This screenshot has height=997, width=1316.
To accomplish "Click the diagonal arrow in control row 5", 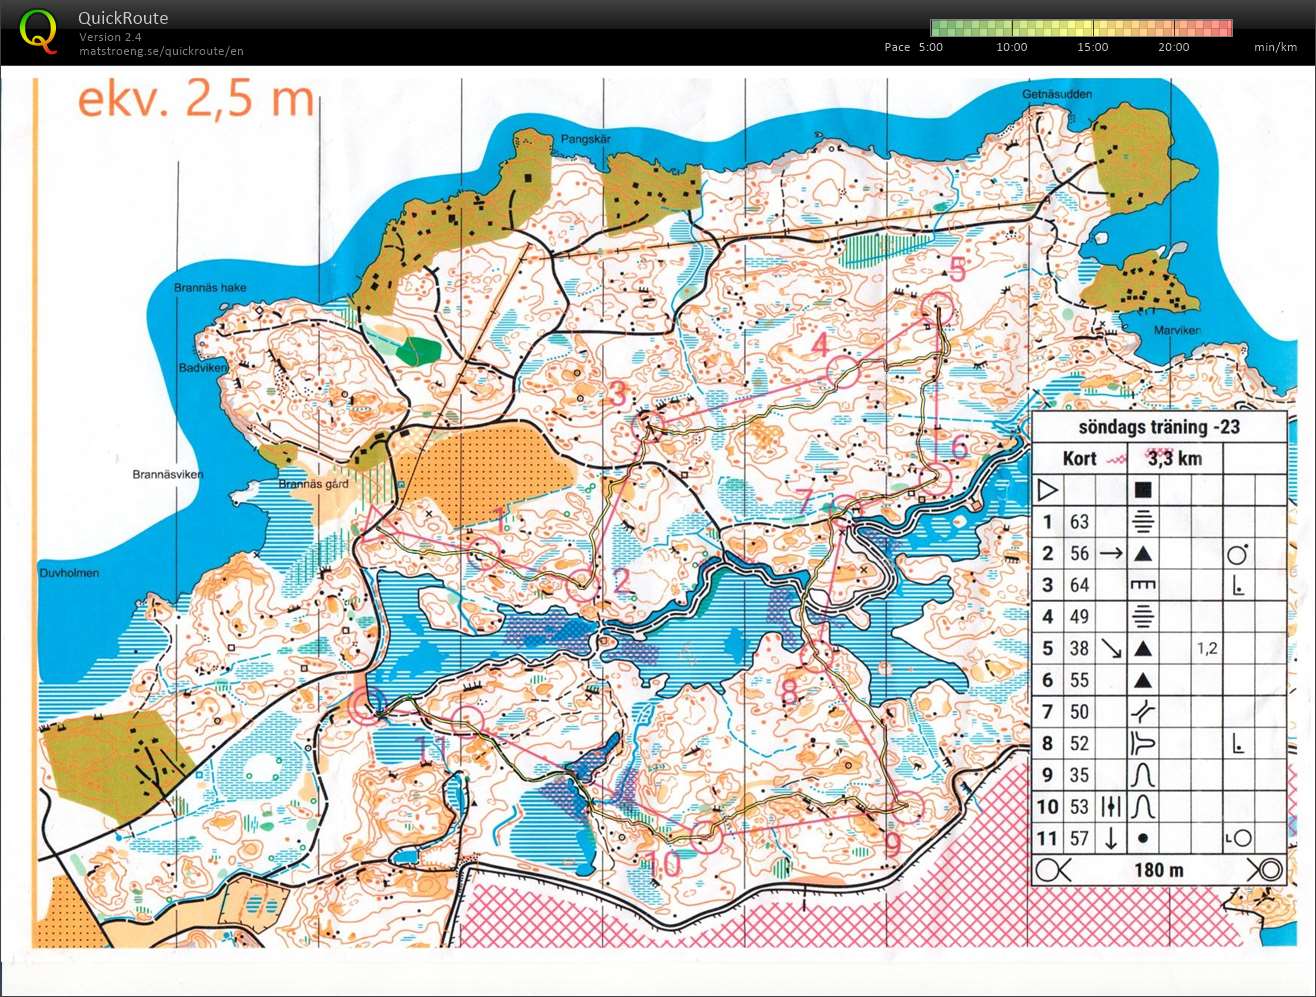I will point(1110,648).
